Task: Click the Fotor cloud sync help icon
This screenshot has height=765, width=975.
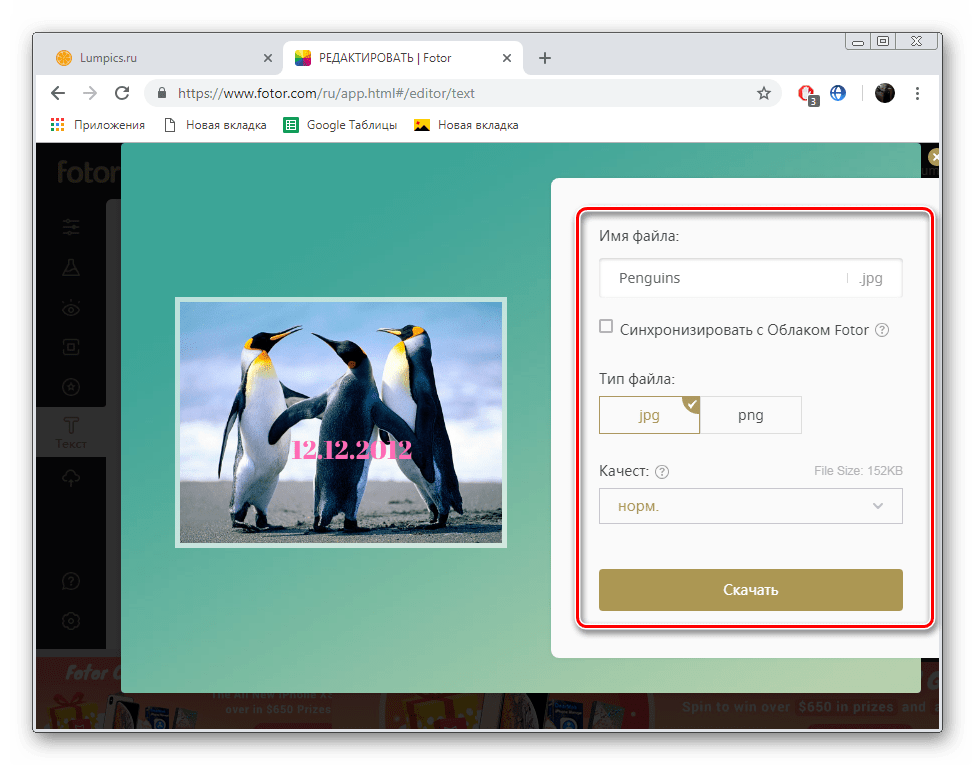Action: [x=882, y=329]
